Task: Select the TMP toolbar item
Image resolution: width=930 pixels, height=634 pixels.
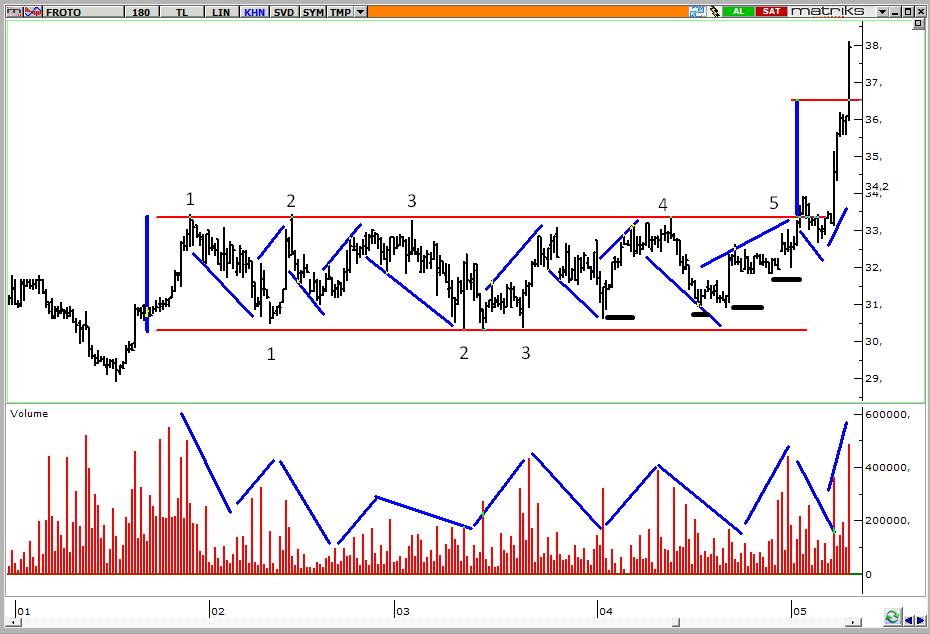Action: click(x=340, y=12)
